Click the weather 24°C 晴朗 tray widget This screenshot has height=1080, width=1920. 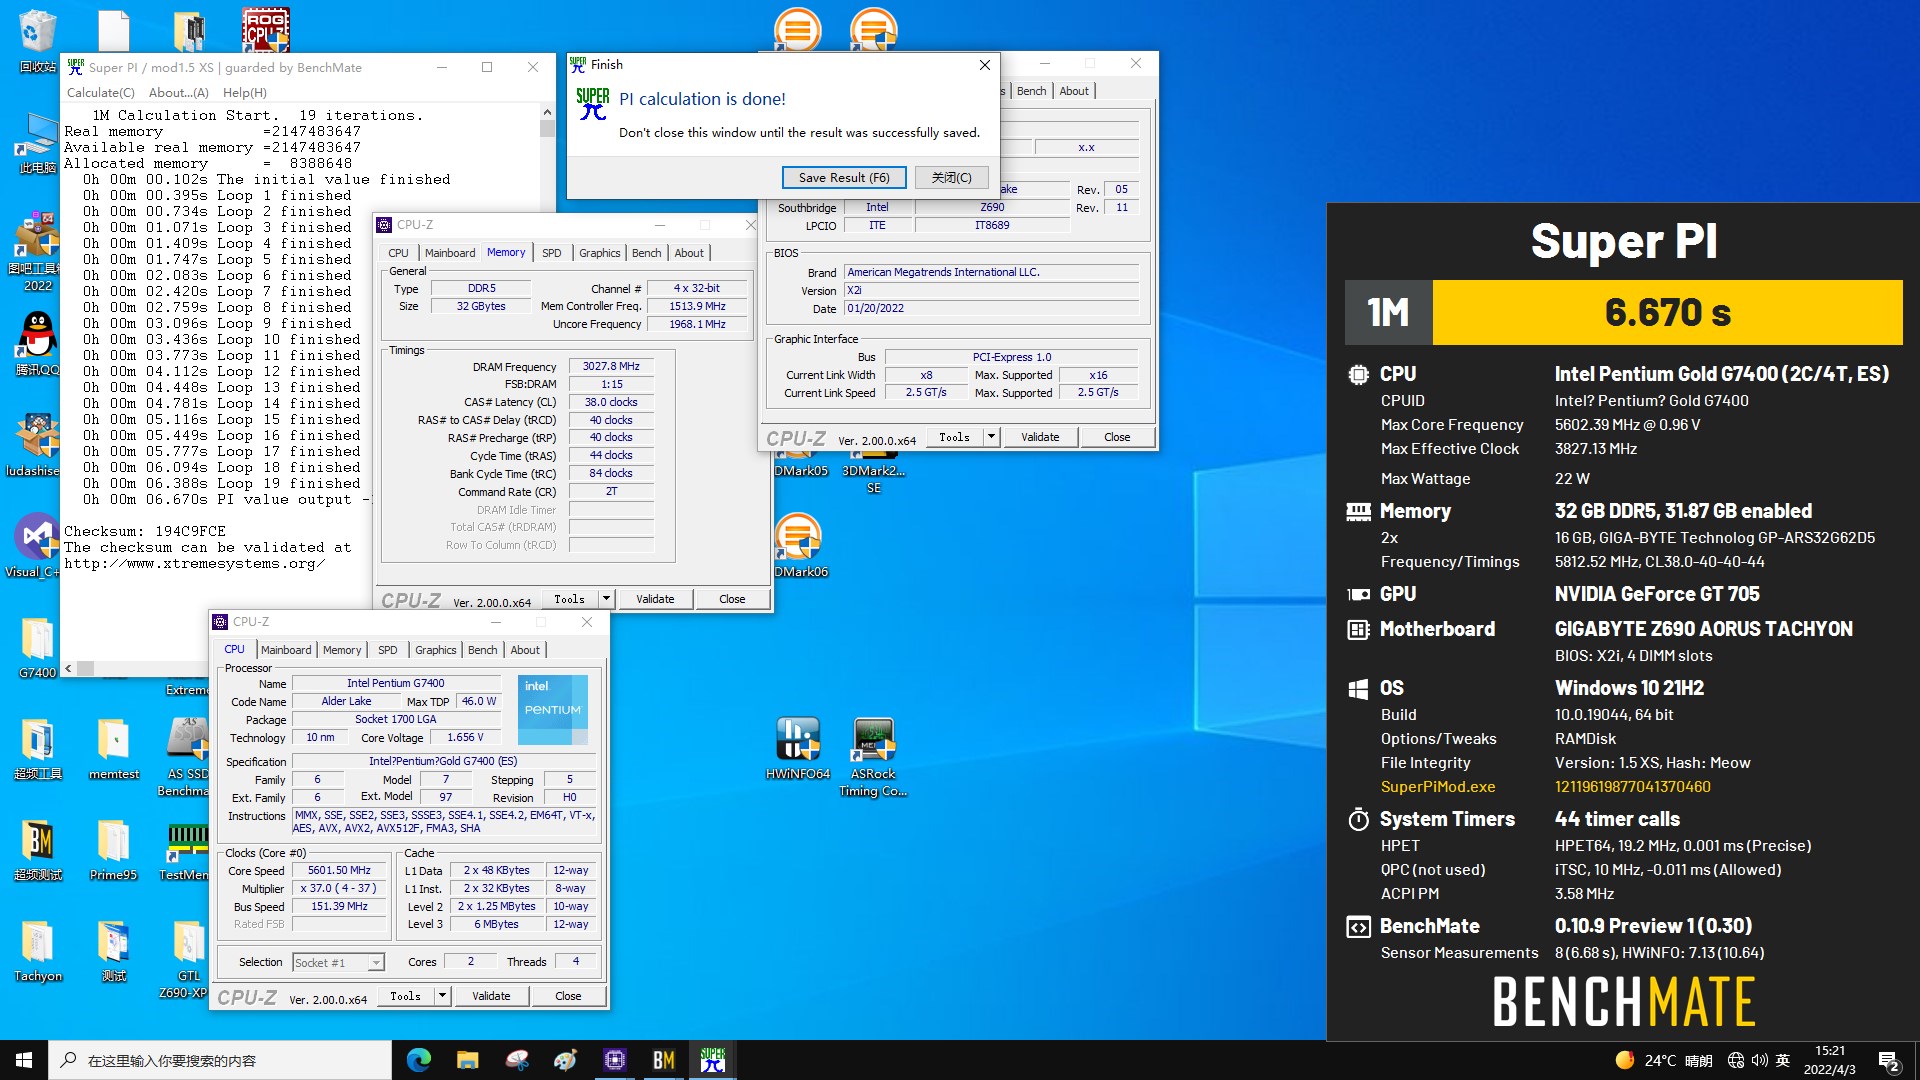[1664, 1060]
